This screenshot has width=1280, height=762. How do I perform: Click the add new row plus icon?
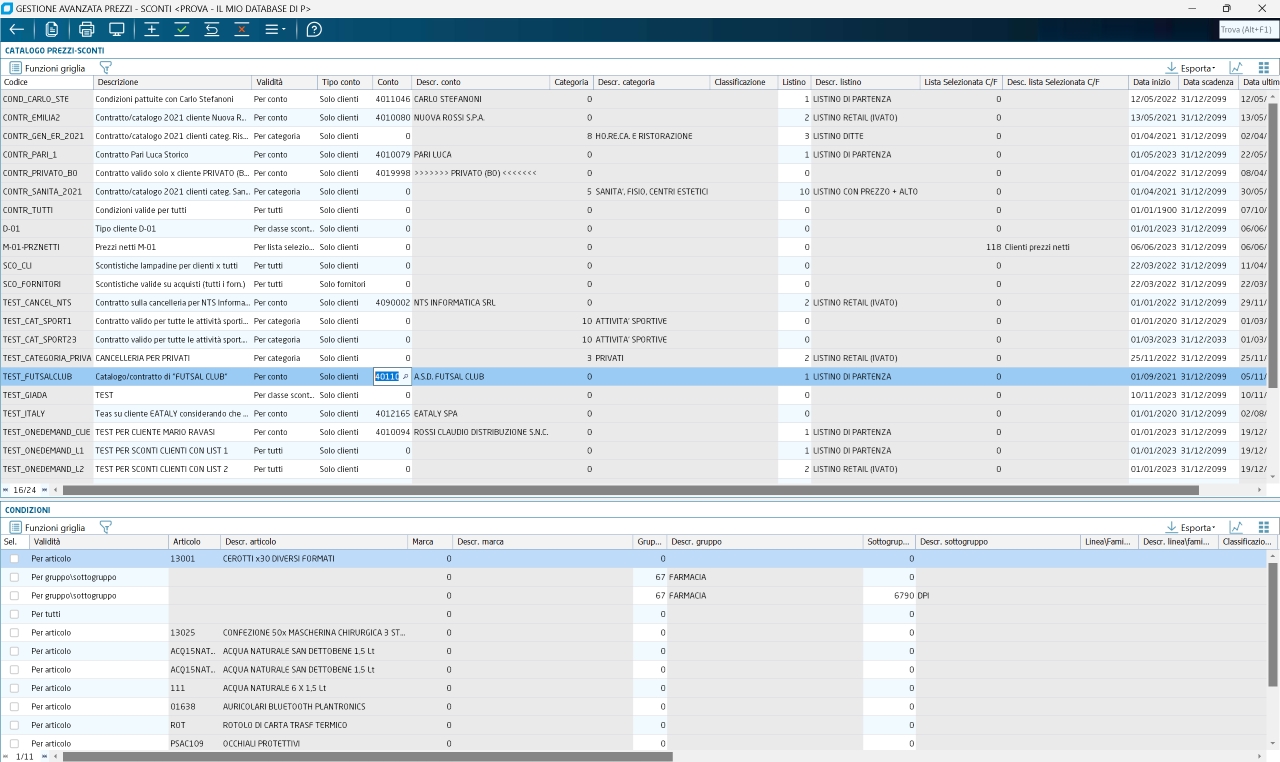click(x=151, y=30)
